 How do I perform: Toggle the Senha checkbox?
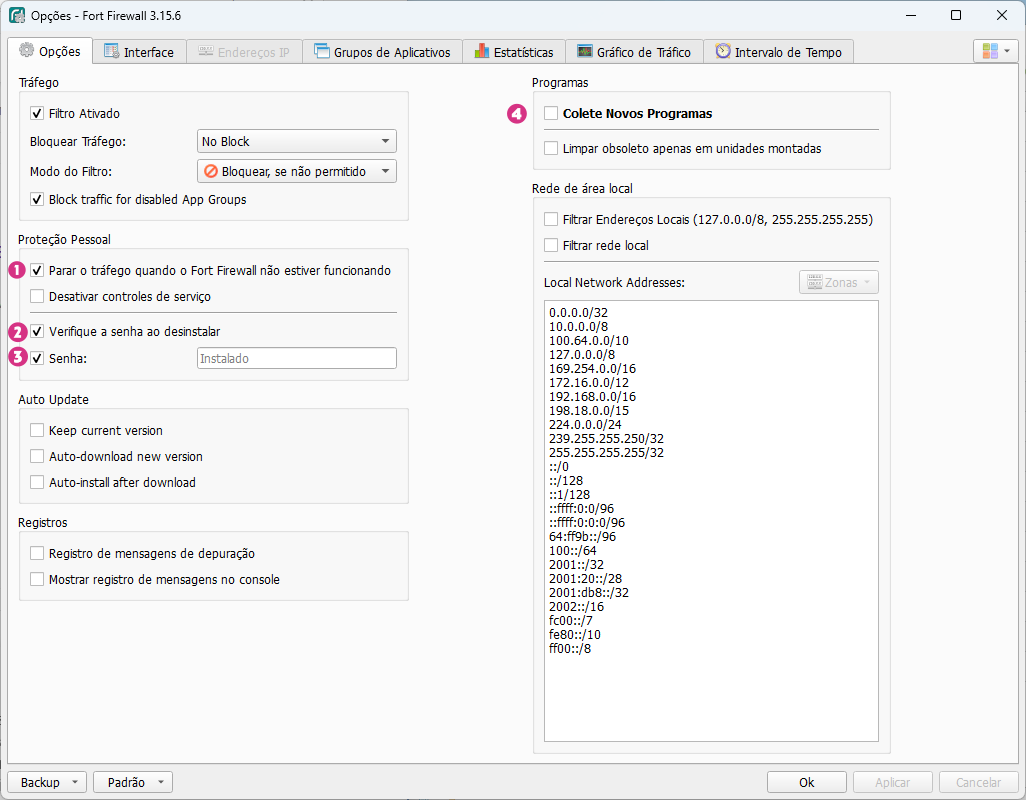tap(37, 358)
